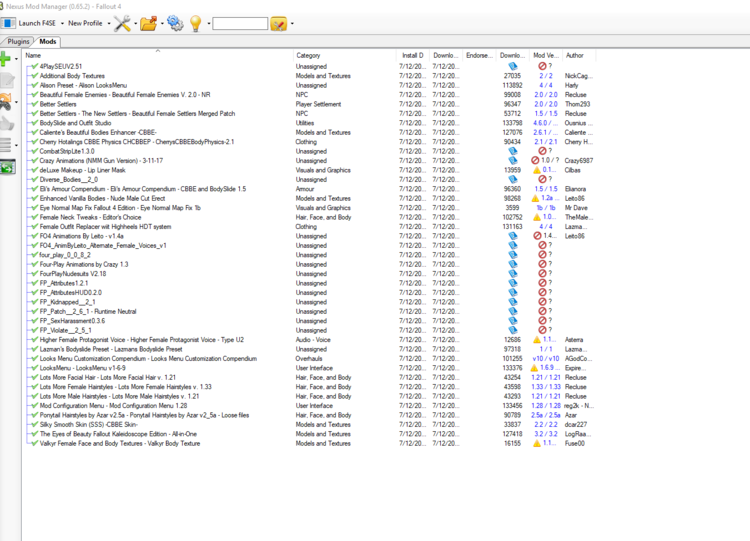Viewport: 750px width, 541px height.
Task: Toggle the checkmark on the first Better Settlers row
Action: pyautogui.click(x=34, y=104)
